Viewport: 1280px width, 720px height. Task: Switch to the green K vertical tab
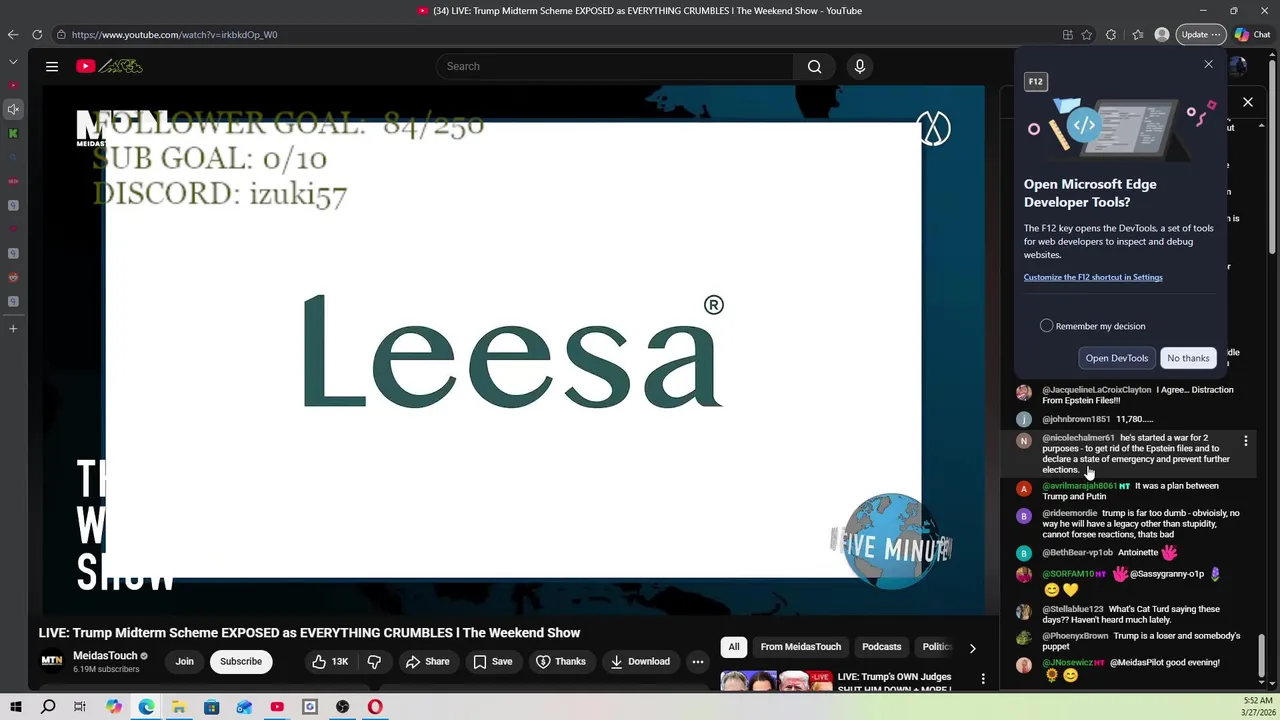(x=13, y=133)
